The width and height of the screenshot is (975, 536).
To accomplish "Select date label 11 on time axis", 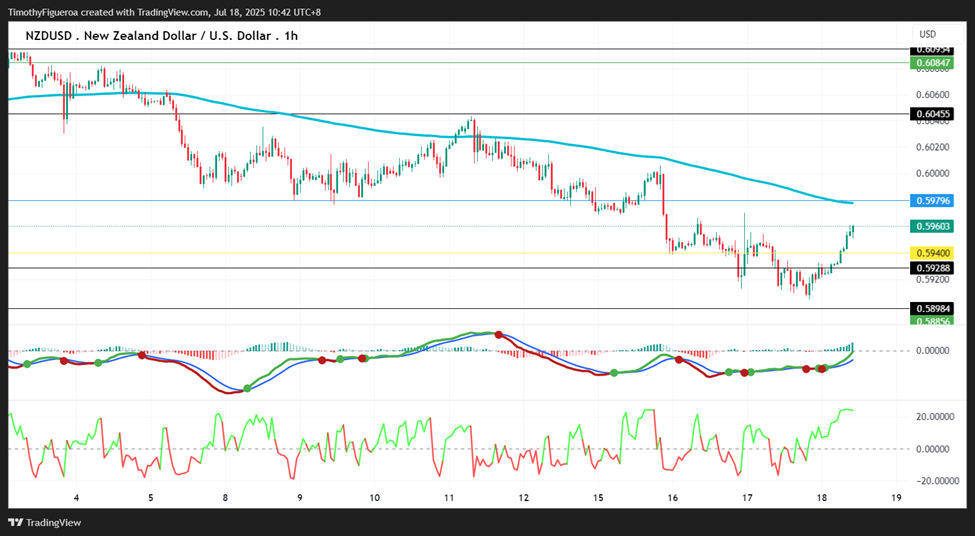I will (449, 497).
